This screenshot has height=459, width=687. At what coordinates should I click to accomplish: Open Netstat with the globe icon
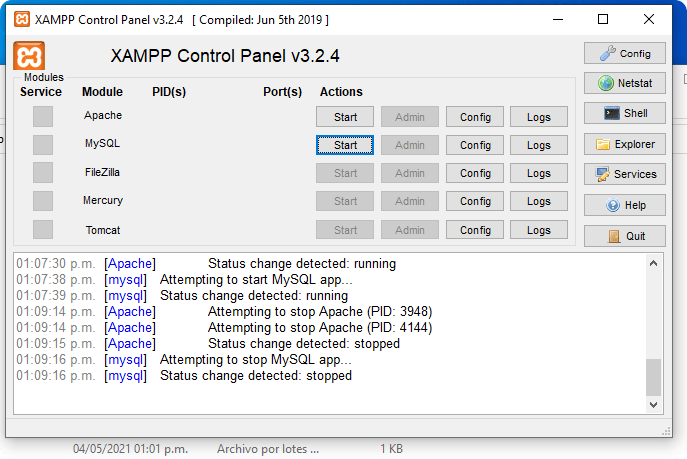[x=624, y=84]
